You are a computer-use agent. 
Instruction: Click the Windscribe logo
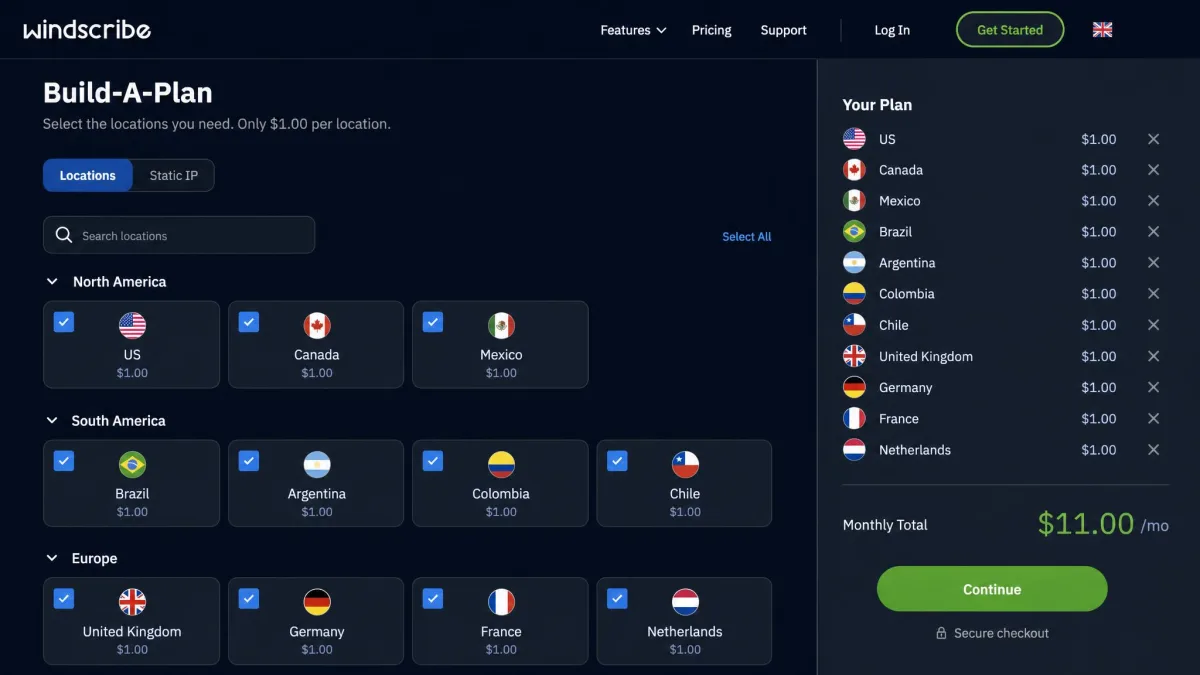87,30
